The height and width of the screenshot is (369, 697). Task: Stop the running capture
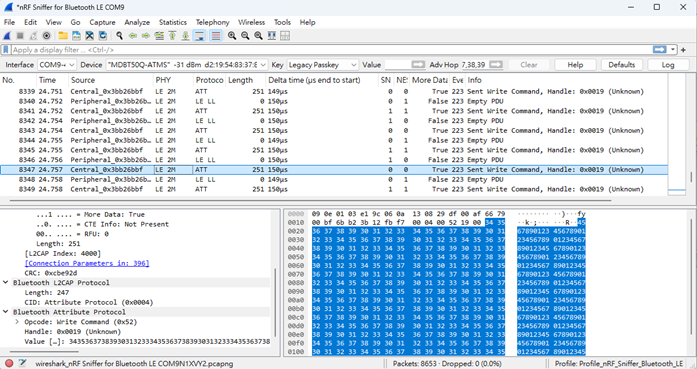pyautogui.click(x=20, y=36)
